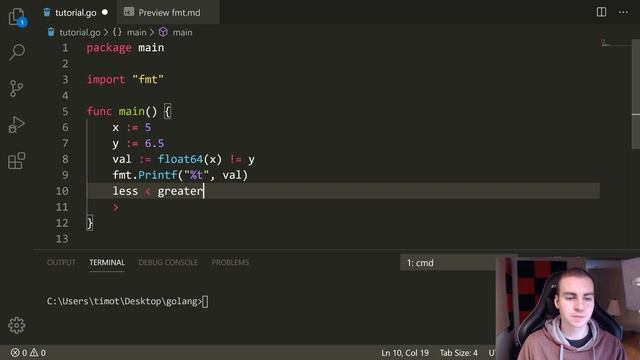Open the OUTPUT panel tab
Image resolution: width=640 pixels, height=360 pixels.
61,262
